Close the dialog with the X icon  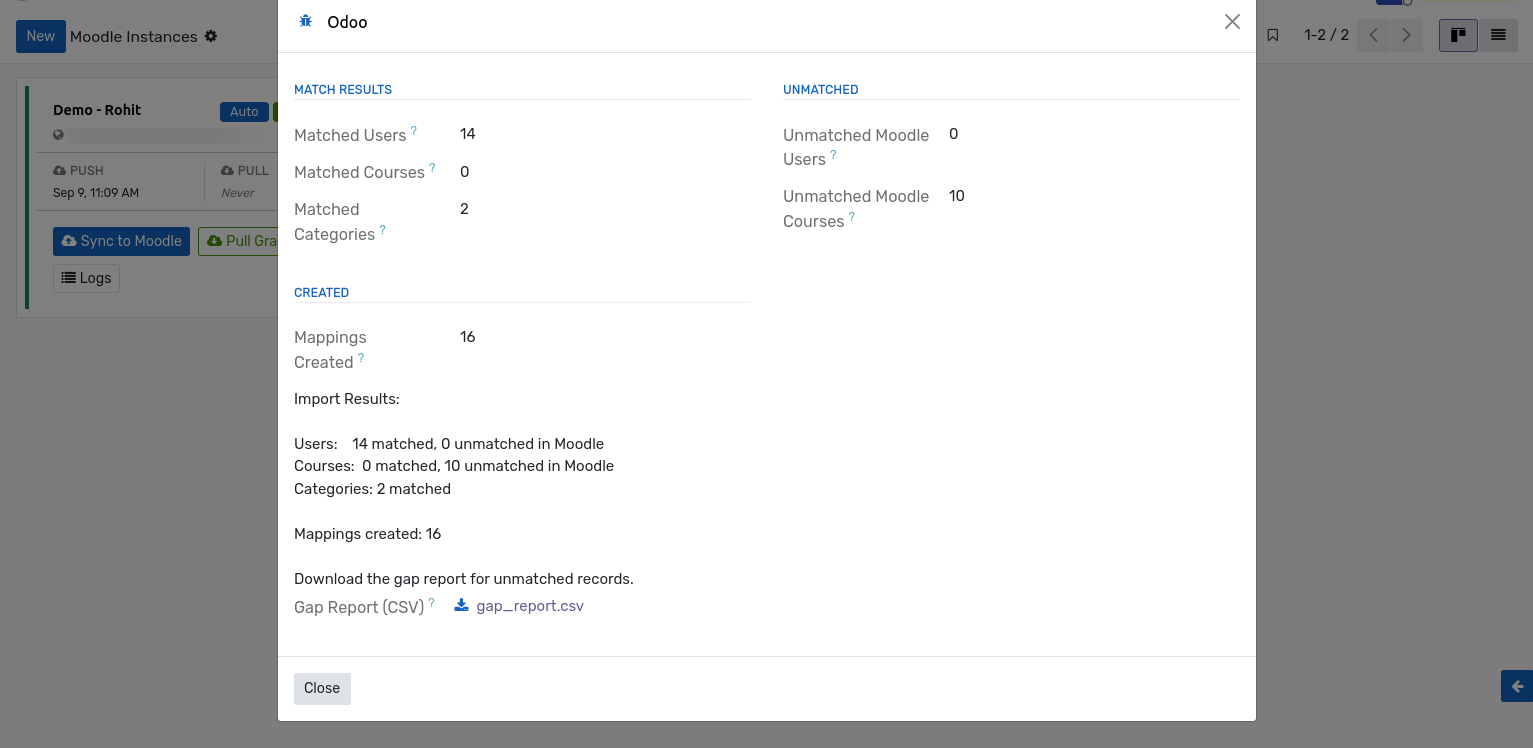tap(1232, 22)
